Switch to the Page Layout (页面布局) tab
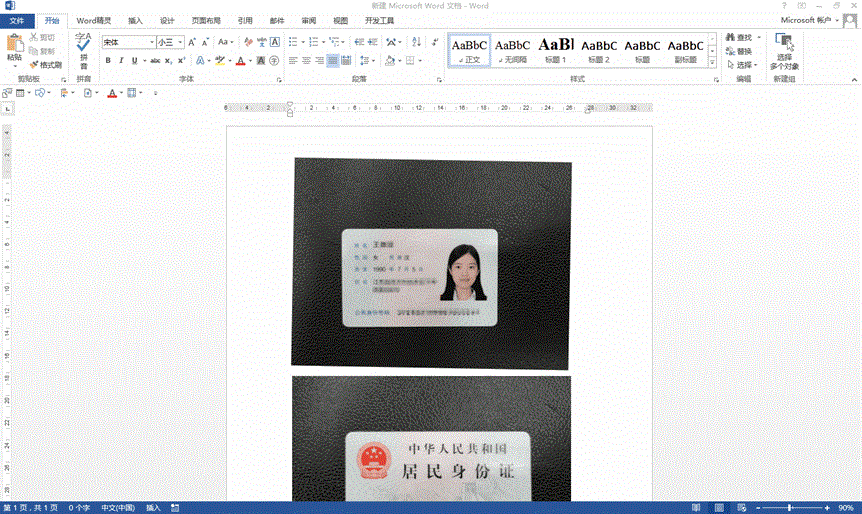 coord(206,20)
